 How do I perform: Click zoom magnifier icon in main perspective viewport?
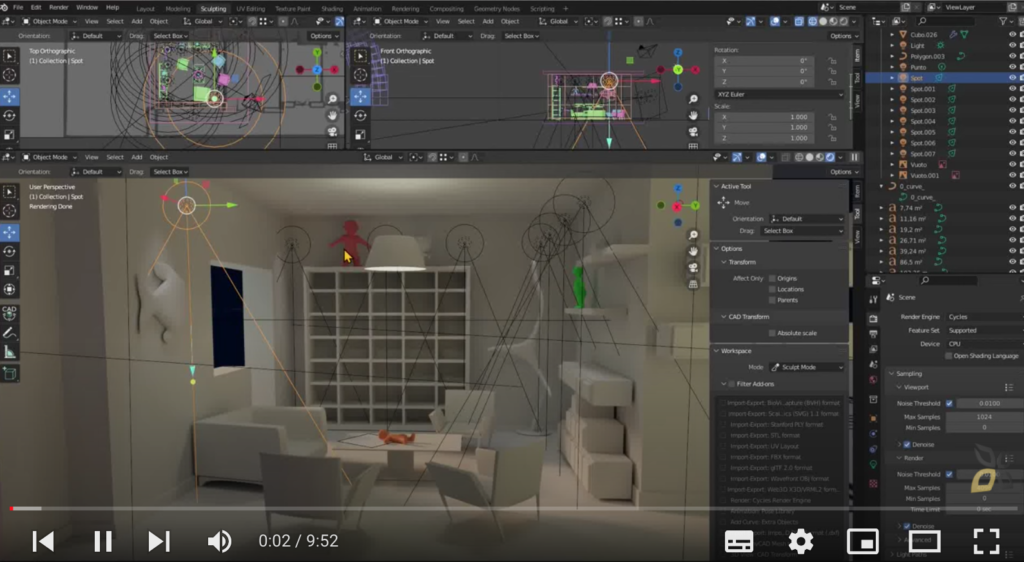point(693,234)
